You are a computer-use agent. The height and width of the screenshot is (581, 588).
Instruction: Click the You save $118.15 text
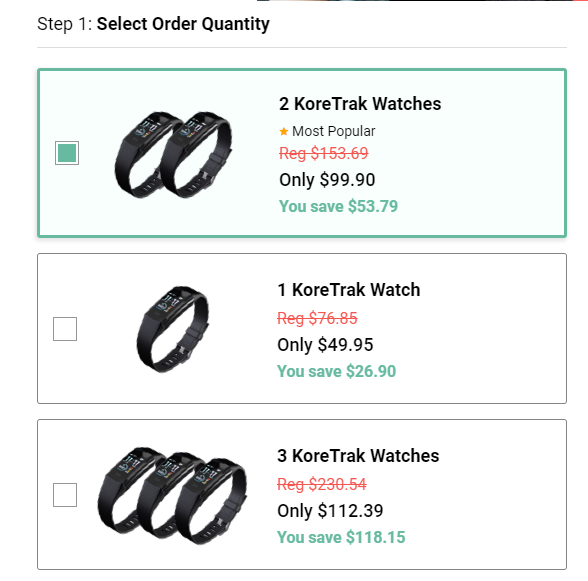click(341, 537)
